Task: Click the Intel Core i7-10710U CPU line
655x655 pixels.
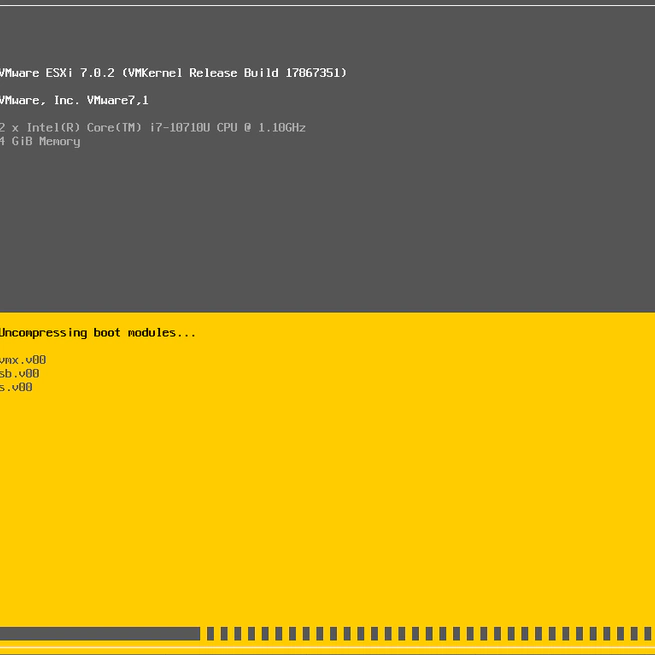Action: (x=152, y=127)
